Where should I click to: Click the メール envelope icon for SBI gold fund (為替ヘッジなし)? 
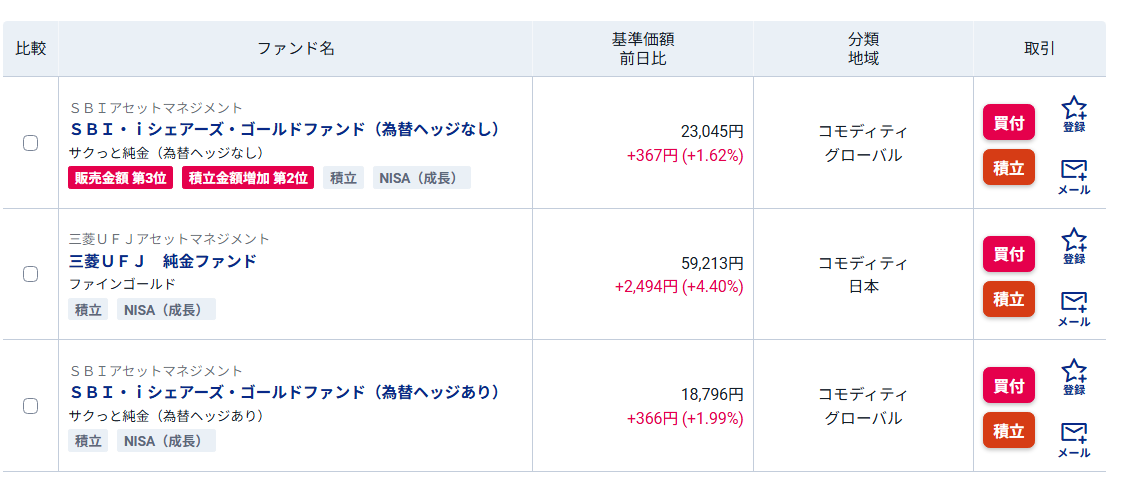tap(1074, 175)
